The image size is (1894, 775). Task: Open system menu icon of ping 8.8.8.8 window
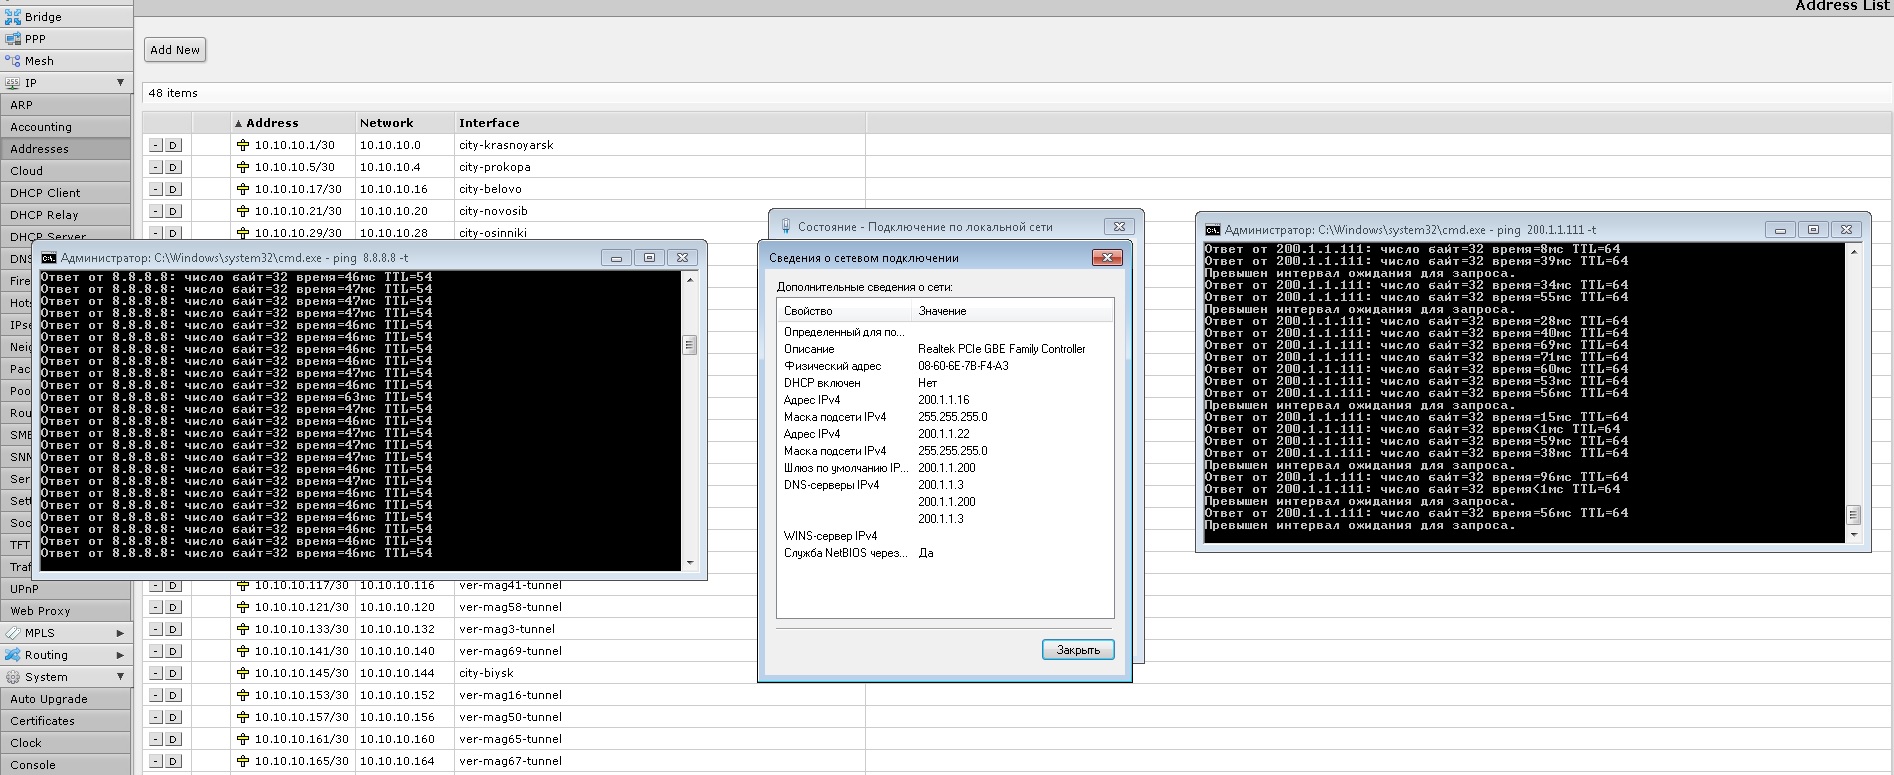(49, 258)
